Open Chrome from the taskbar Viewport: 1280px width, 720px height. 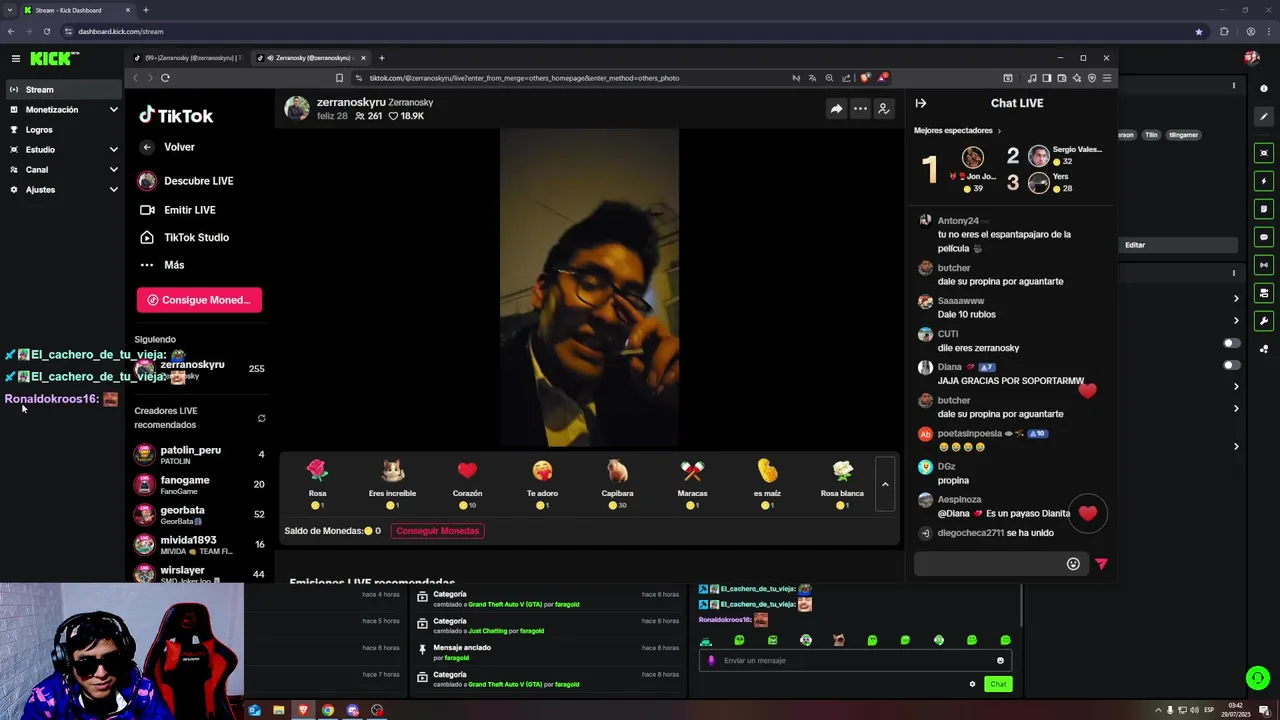point(327,710)
